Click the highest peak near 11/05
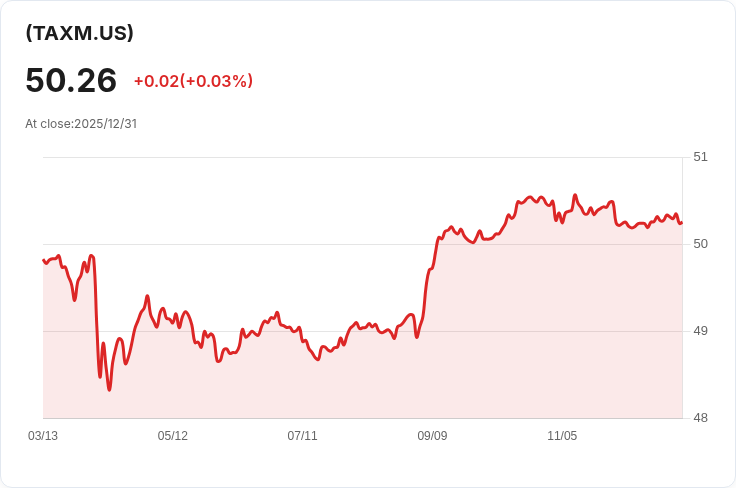The height and width of the screenshot is (488, 736). click(x=575, y=195)
